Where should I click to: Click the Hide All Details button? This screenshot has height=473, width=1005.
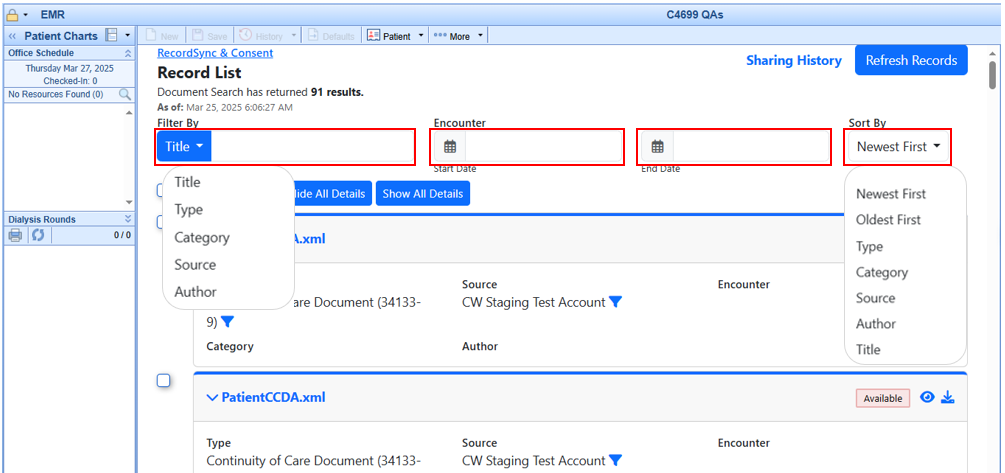(x=331, y=194)
